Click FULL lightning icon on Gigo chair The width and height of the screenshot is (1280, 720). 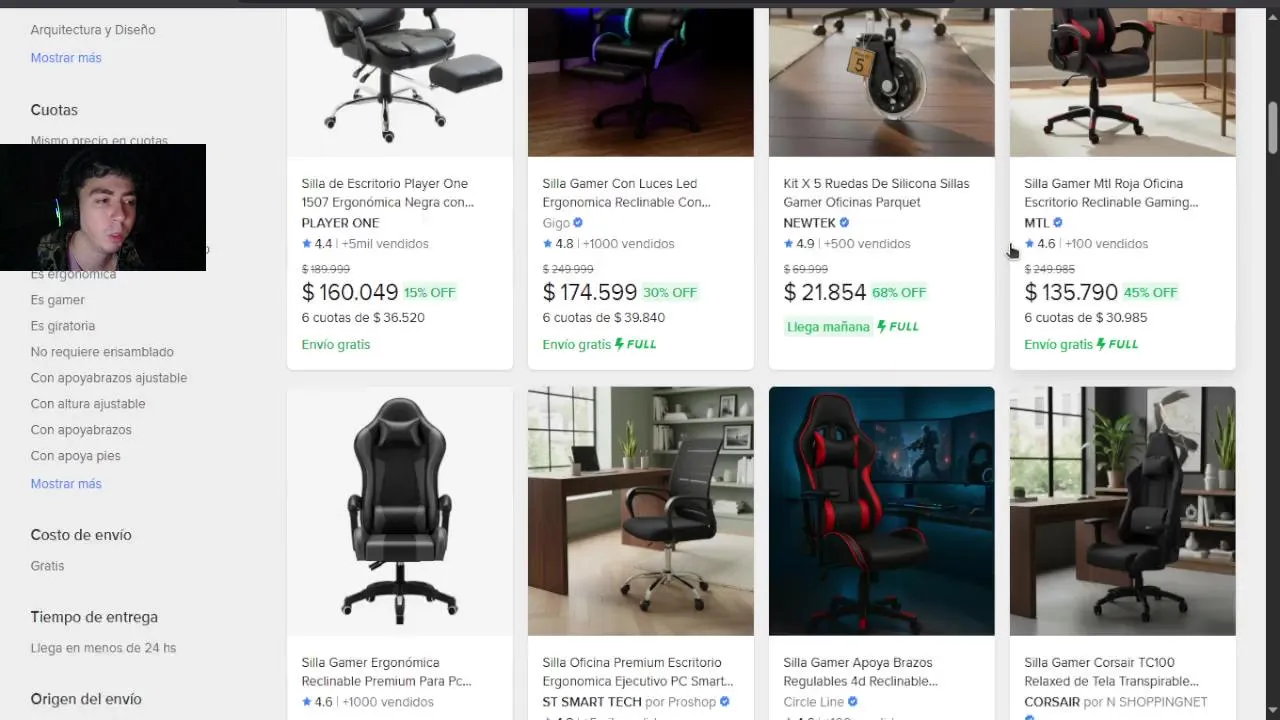(620, 344)
